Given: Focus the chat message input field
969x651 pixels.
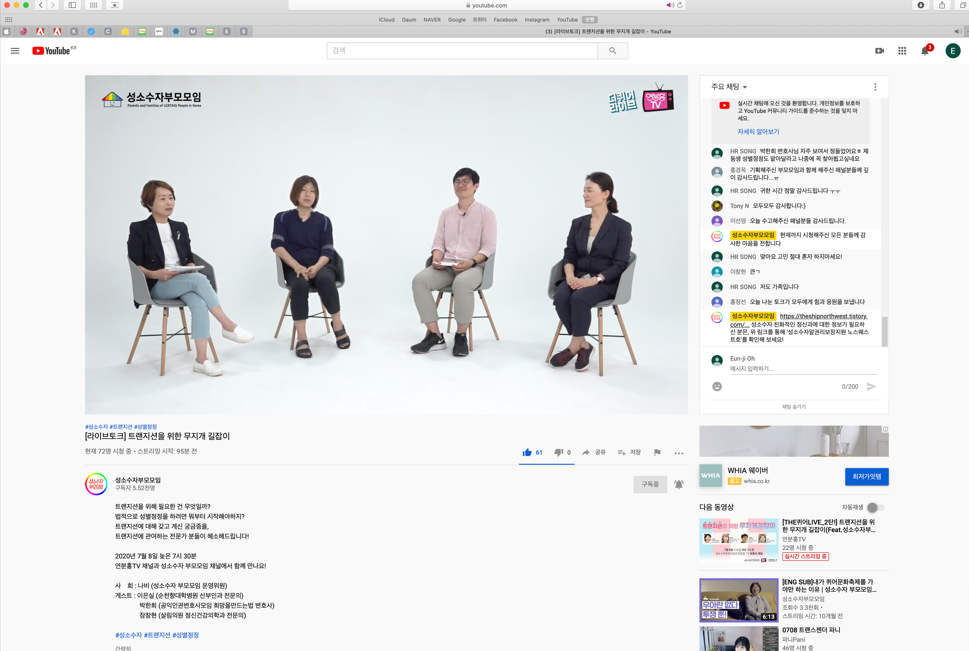Looking at the screenshot, I should 803,368.
